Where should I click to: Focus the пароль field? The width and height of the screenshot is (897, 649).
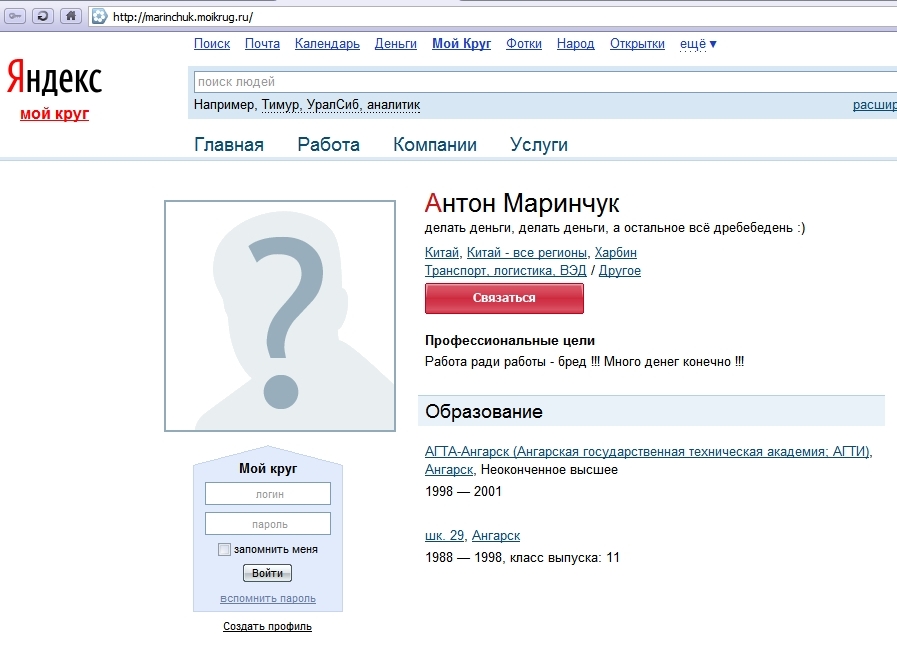point(268,524)
